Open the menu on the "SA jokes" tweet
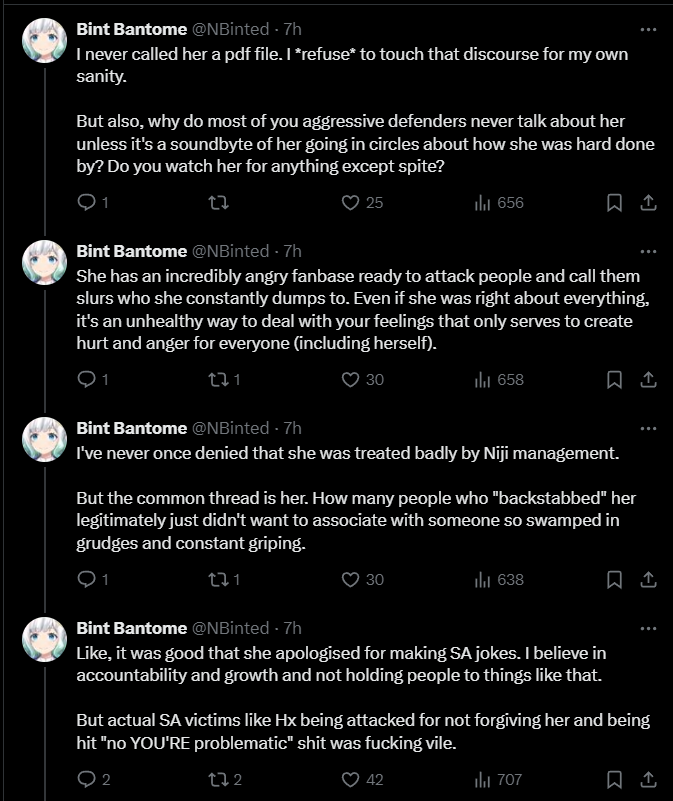 pos(648,628)
